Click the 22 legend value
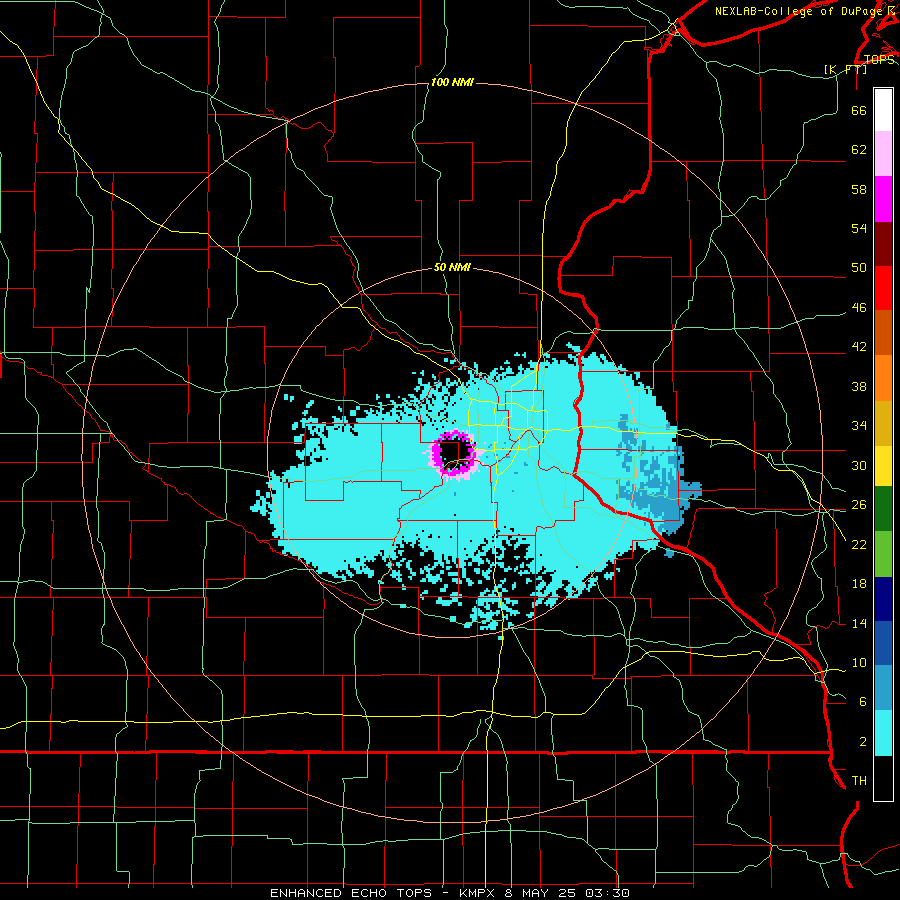This screenshot has width=900, height=900. [x=859, y=544]
